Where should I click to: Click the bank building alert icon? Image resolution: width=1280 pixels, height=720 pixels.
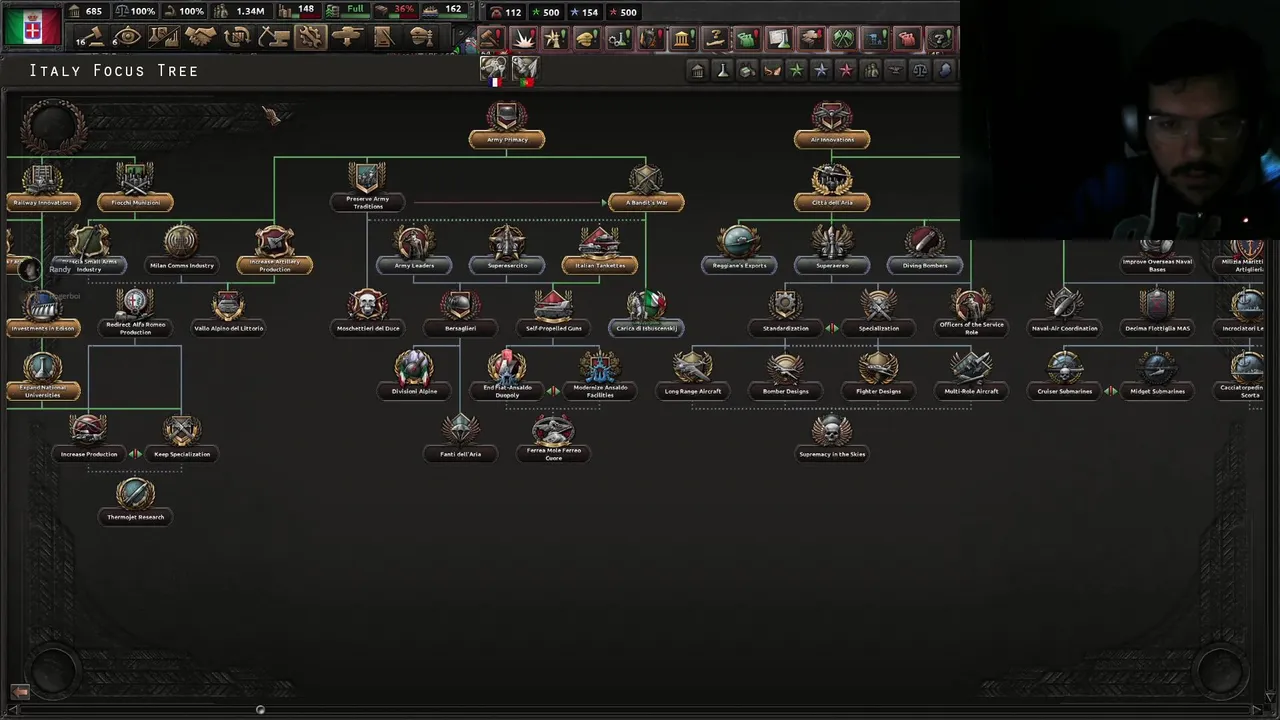[x=683, y=39]
